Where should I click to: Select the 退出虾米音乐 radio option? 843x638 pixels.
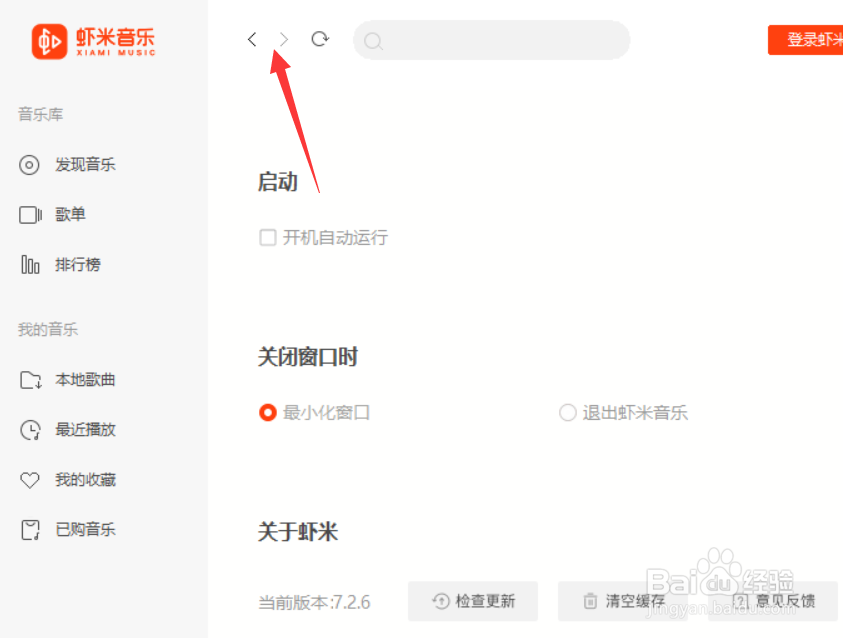(568, 413)
